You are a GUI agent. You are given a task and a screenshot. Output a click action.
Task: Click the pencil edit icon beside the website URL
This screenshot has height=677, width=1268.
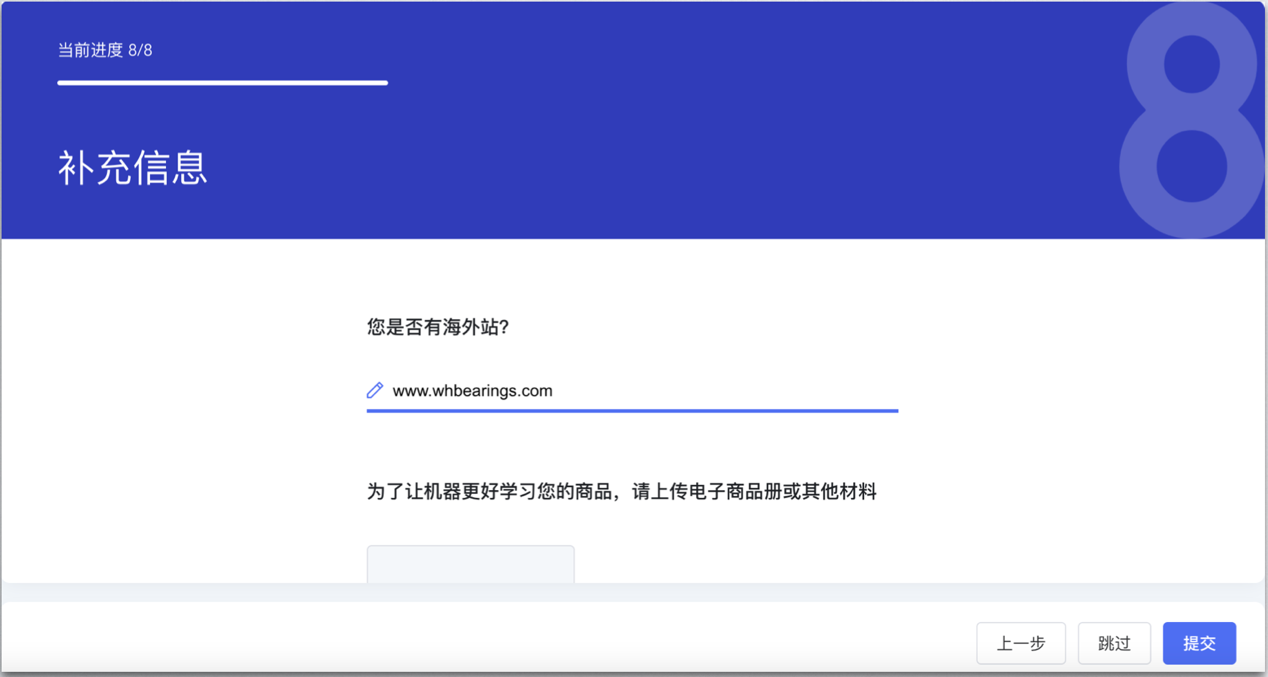pos(375,390)
